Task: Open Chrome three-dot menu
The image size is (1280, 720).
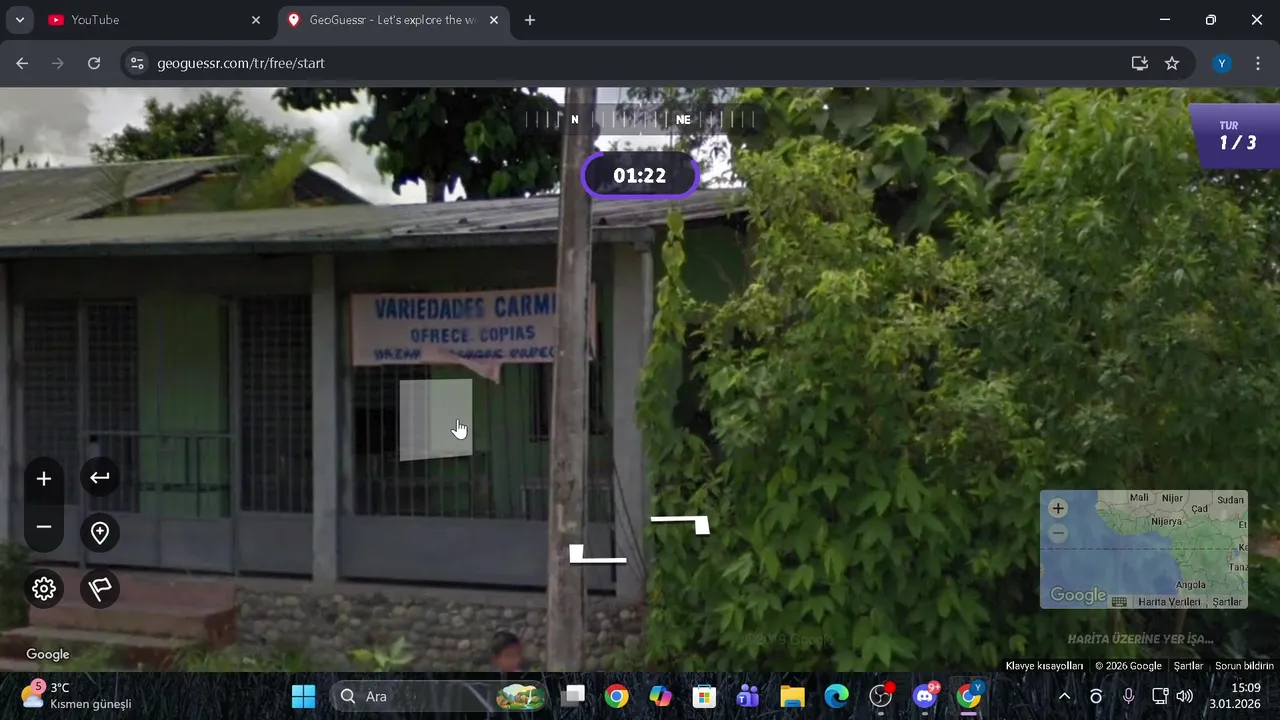Action: [x=1258, y=63]
